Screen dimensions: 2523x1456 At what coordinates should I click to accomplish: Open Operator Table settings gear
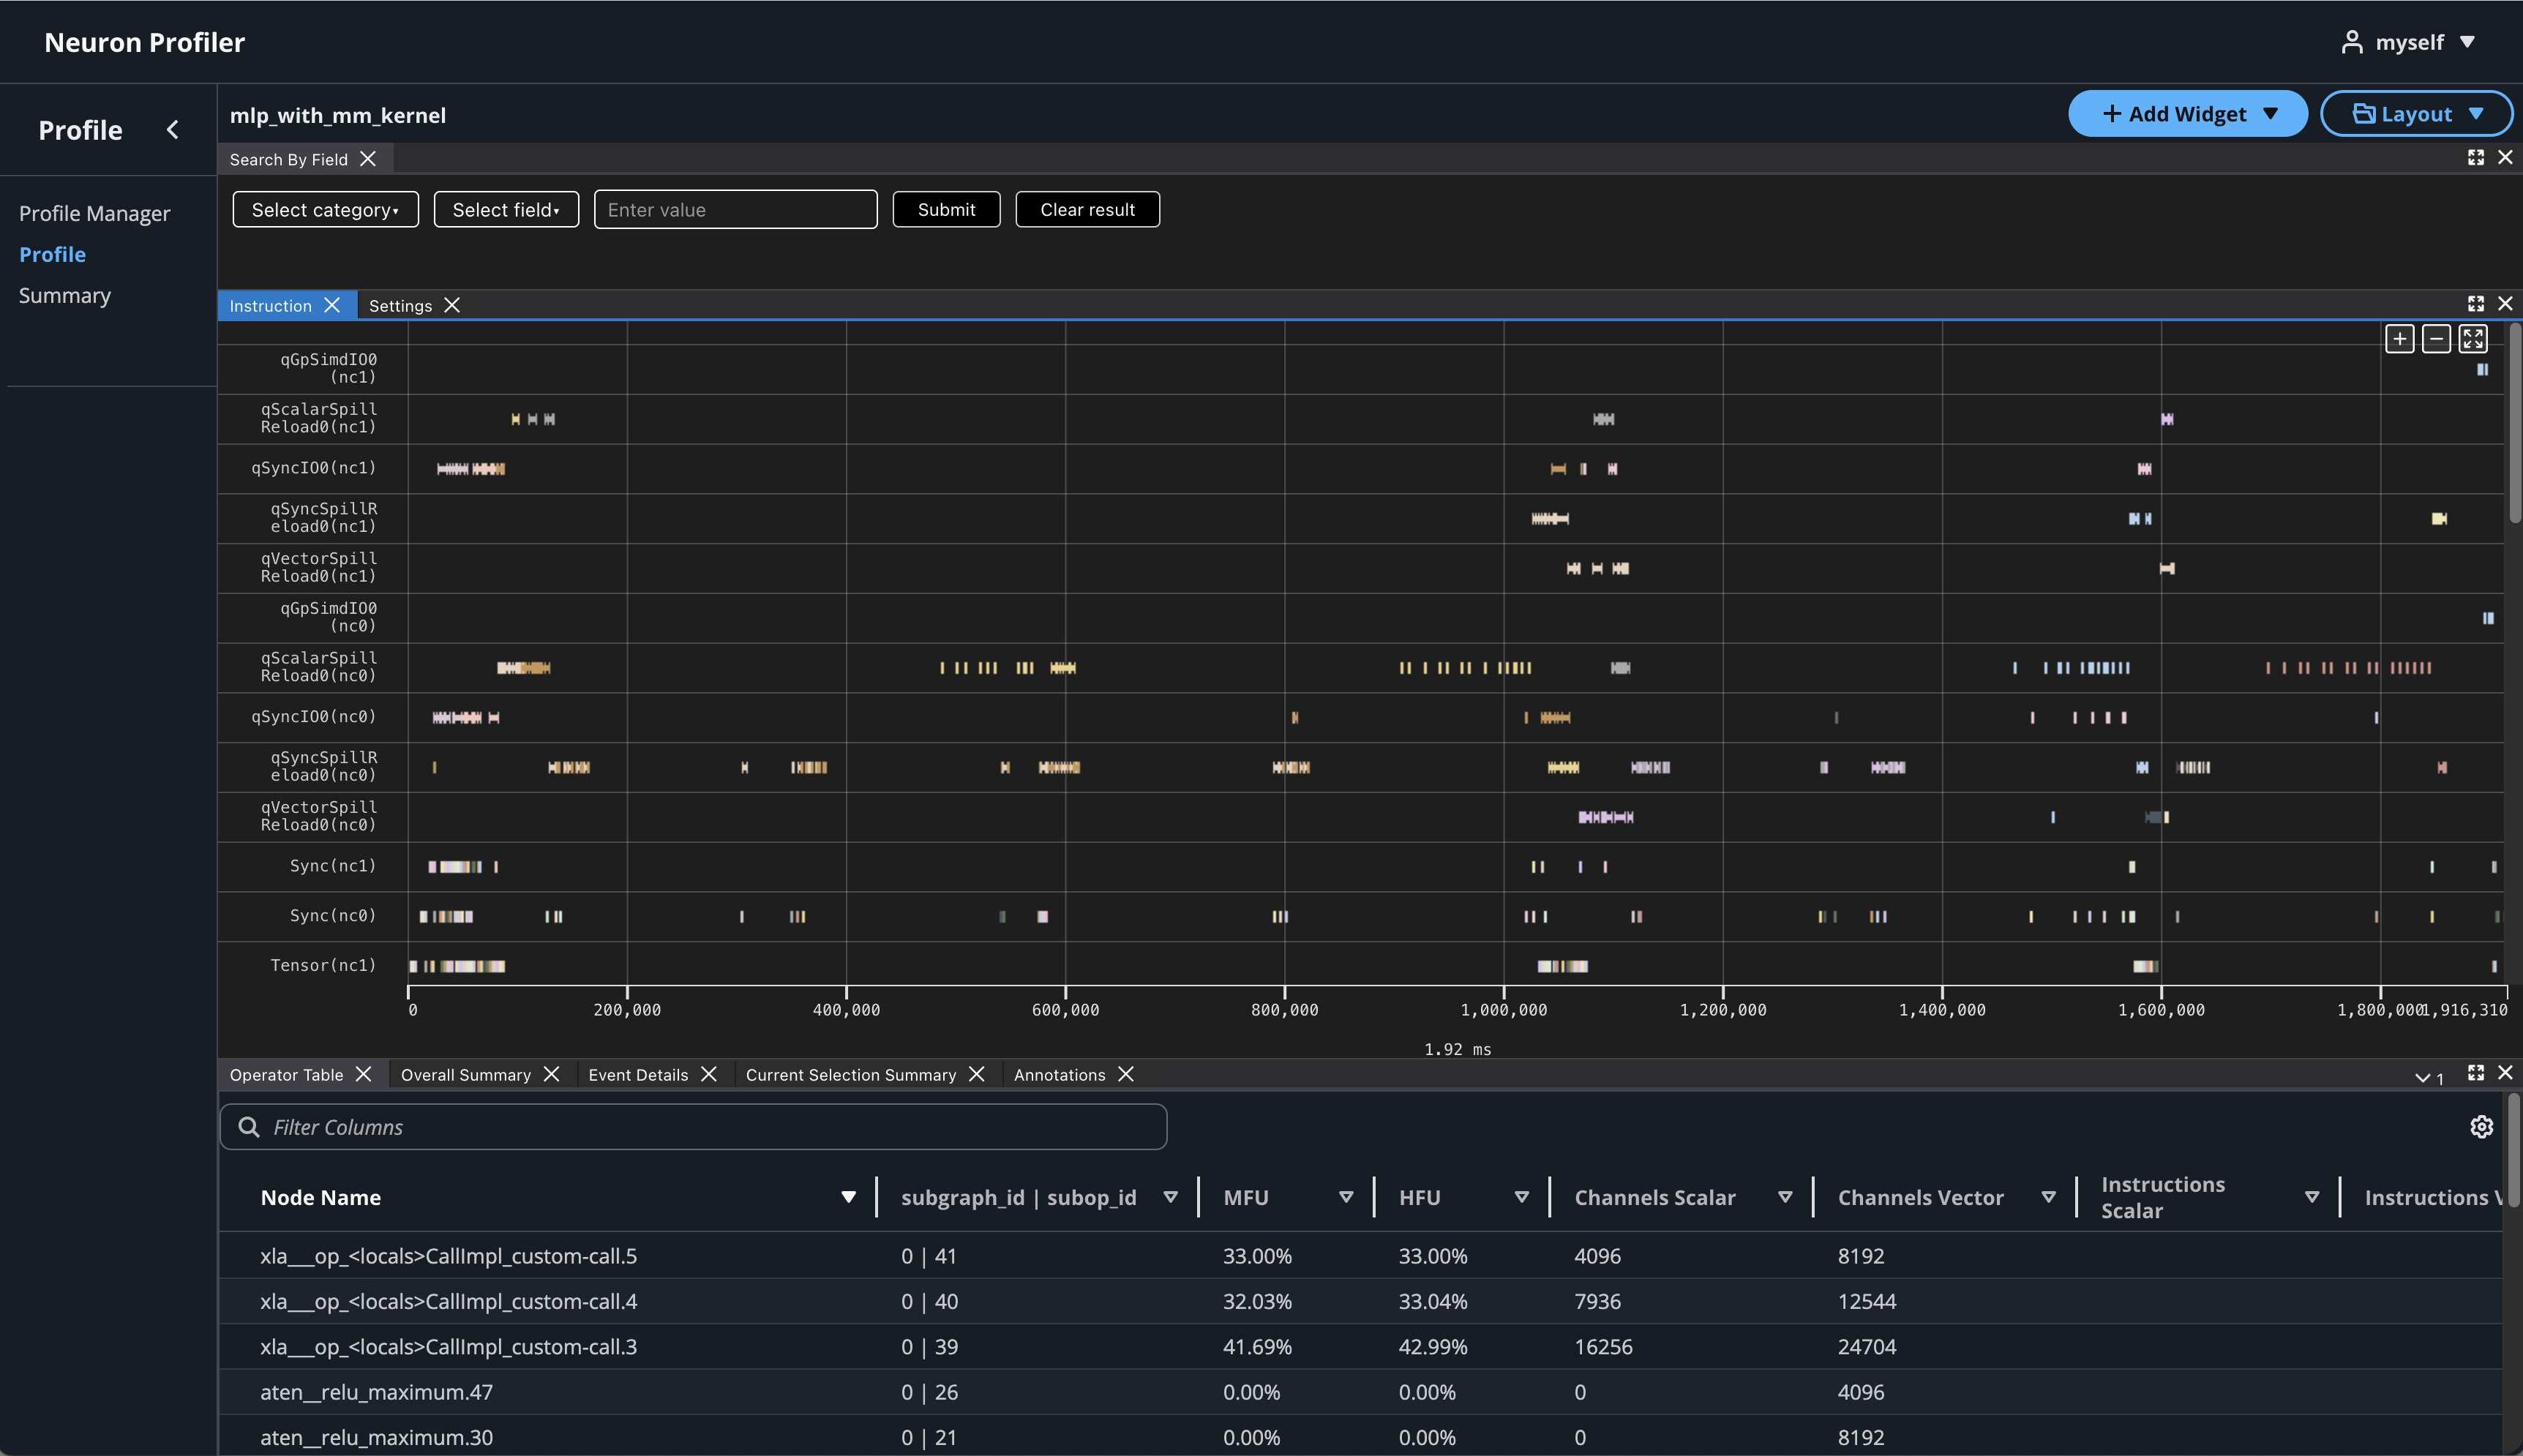coord(2481,1127)
